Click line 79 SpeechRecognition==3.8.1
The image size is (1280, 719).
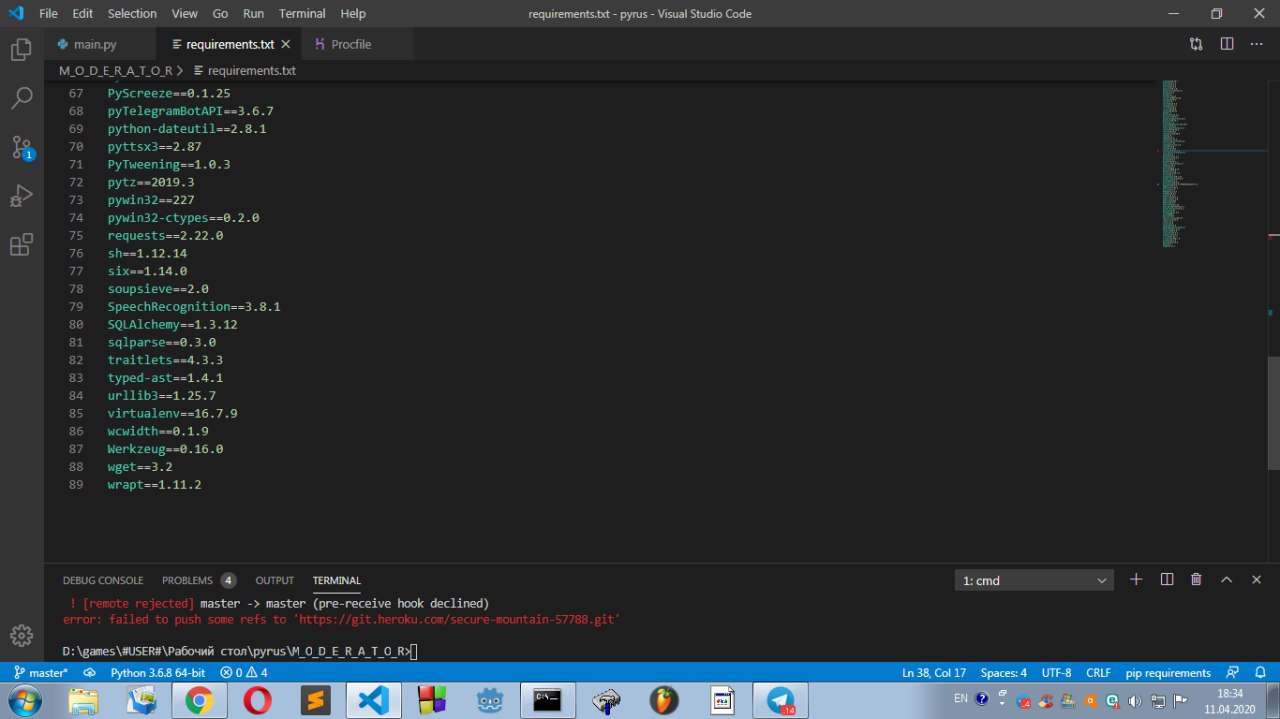[x=194, y=306]
